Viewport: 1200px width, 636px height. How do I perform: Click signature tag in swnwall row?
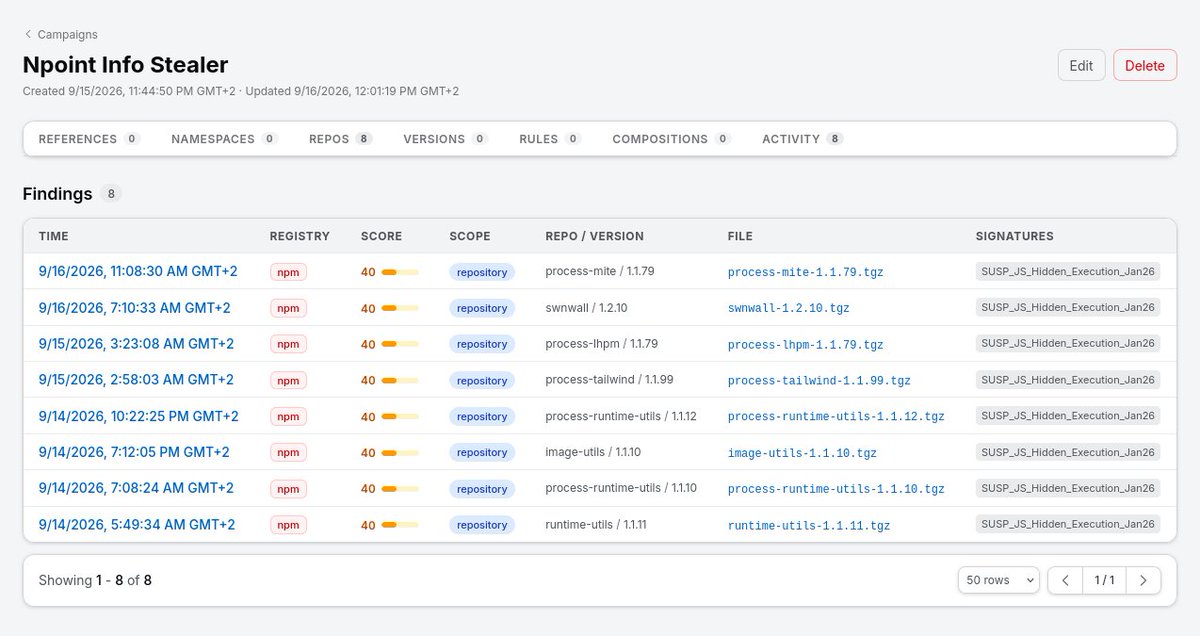(x=1068, y=307)
